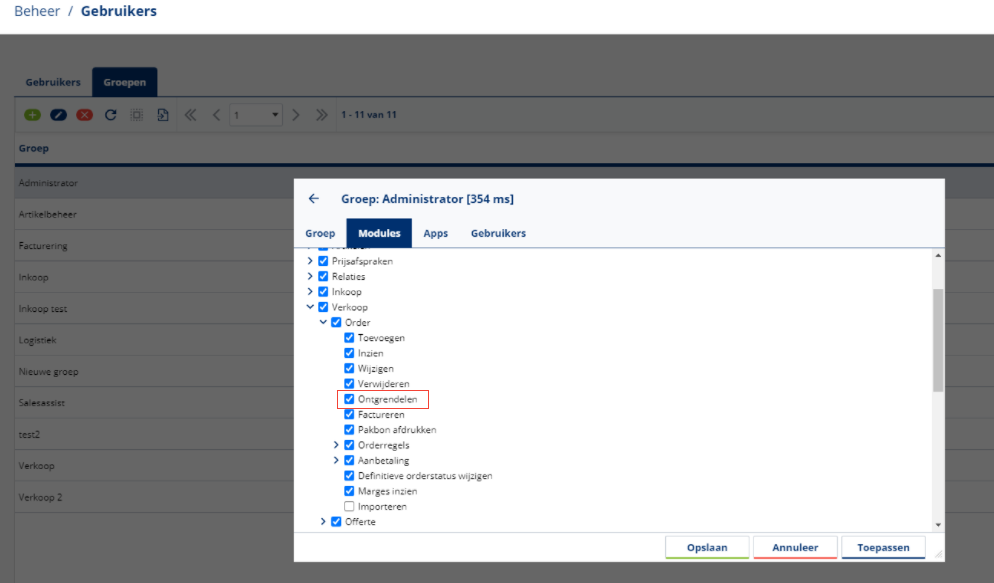Expand the Orderregels tree node
Viewport: 994px width, 583px height.
(x=336, y=445)
